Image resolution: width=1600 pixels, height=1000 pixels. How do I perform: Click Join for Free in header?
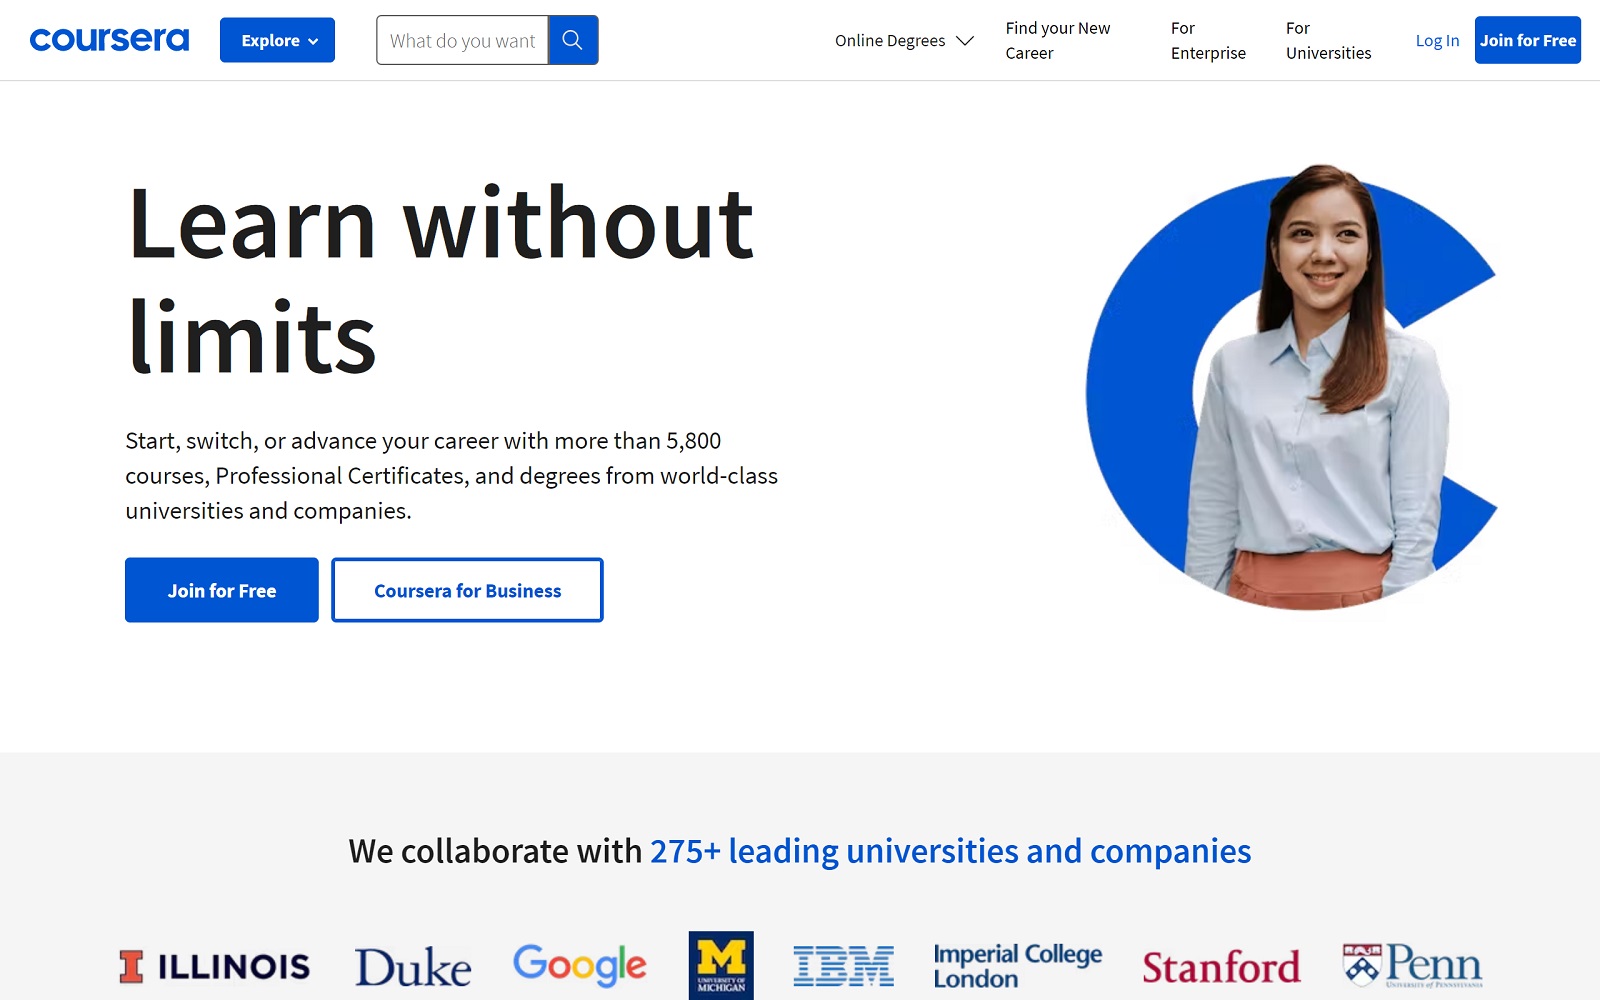point(1527,40)
